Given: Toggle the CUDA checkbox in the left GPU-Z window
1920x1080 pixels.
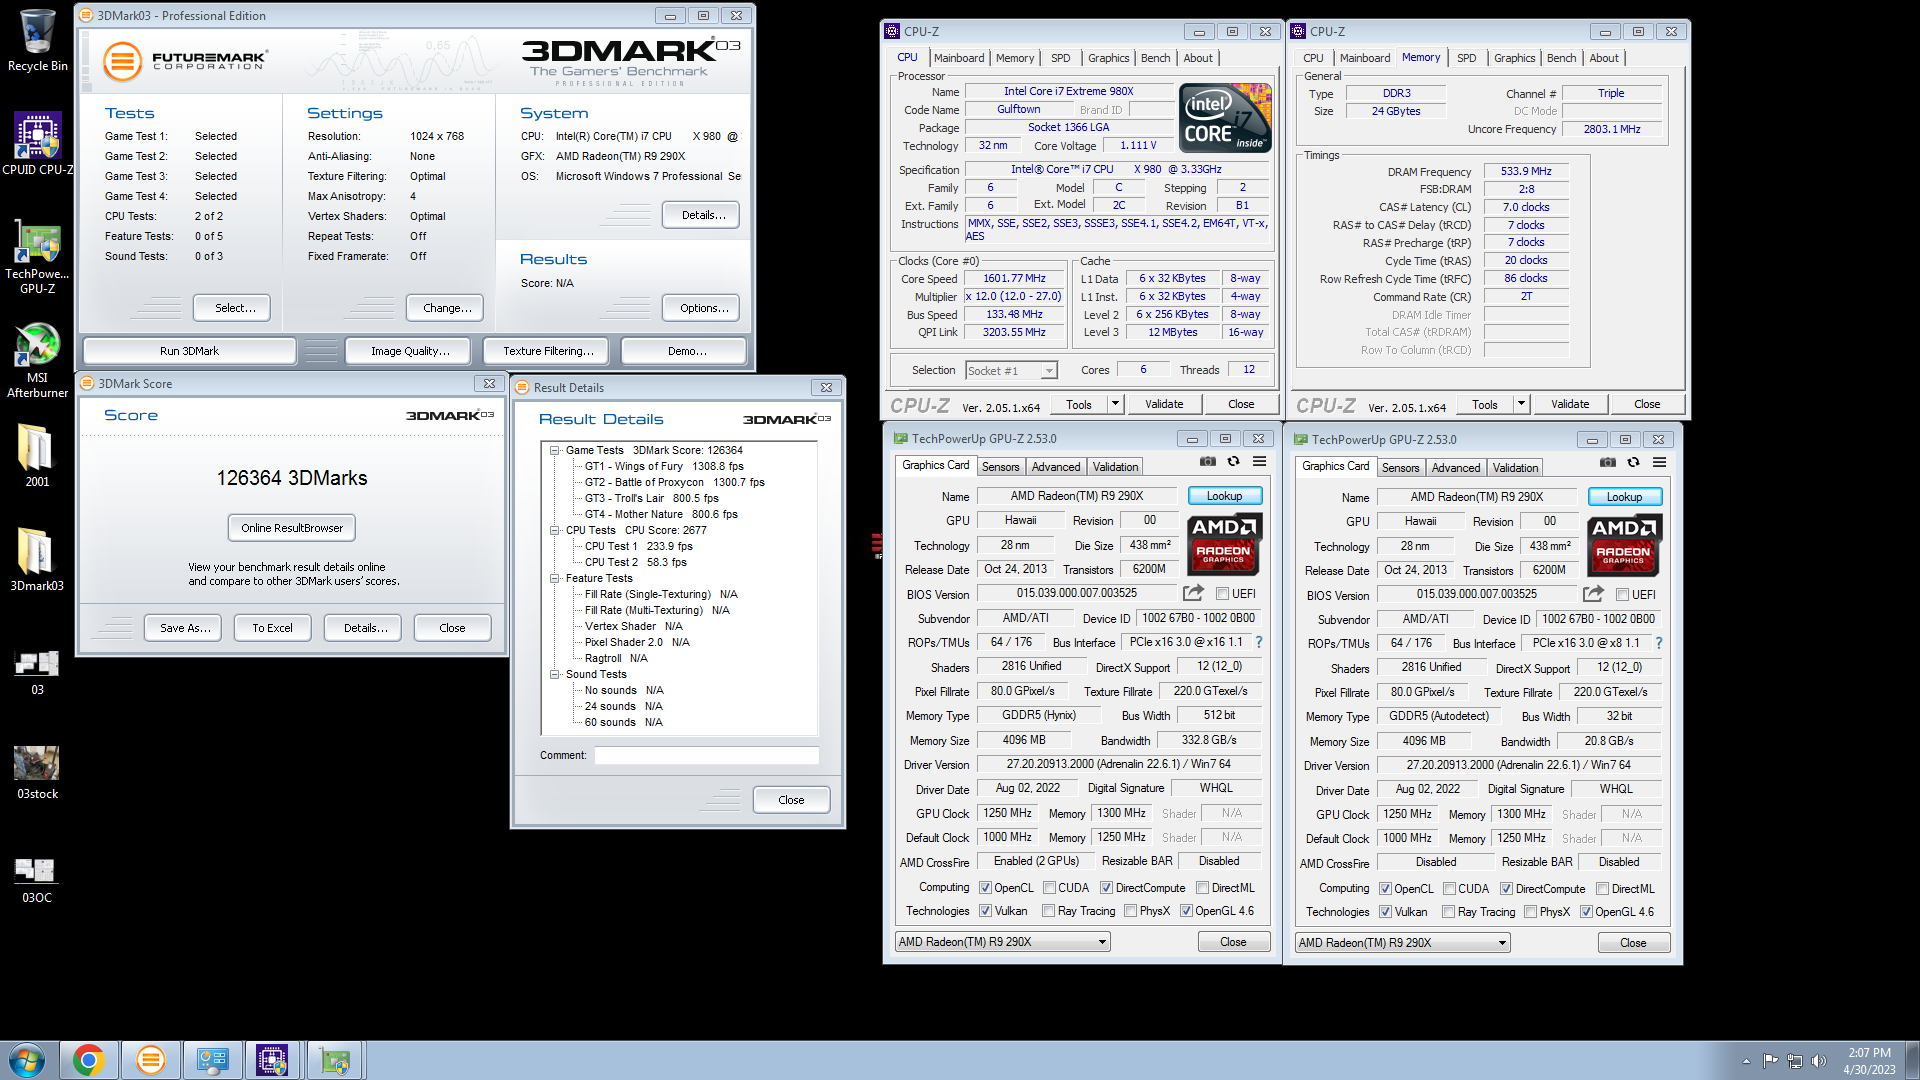Looking at the screenshot, I should (1049, 888).
